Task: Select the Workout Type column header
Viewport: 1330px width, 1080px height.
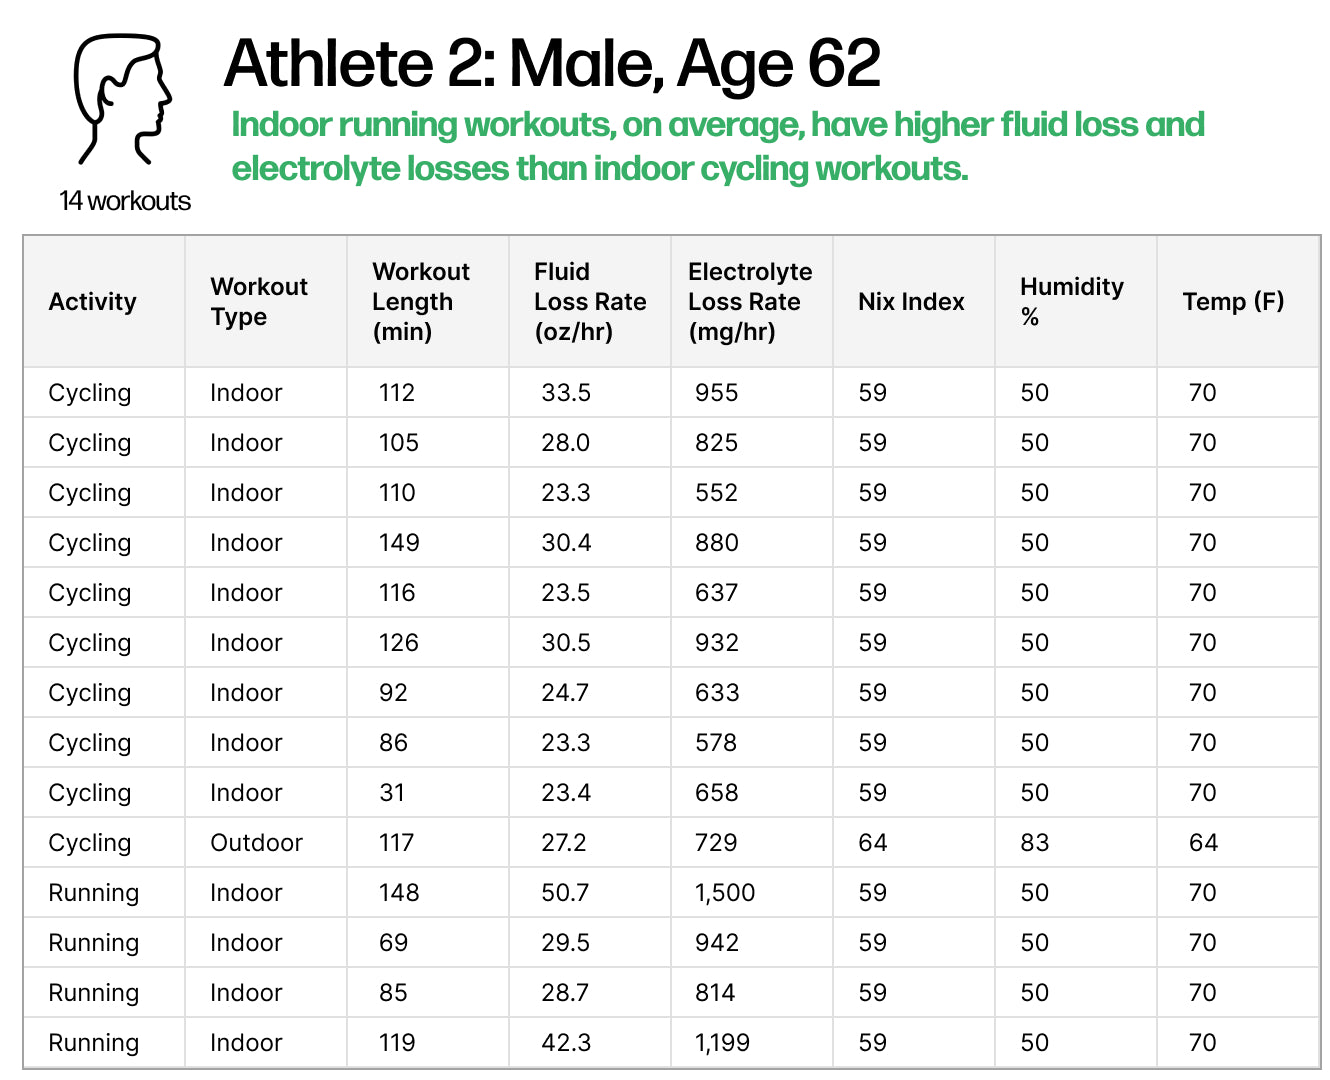Action: (x=259, y=302)
